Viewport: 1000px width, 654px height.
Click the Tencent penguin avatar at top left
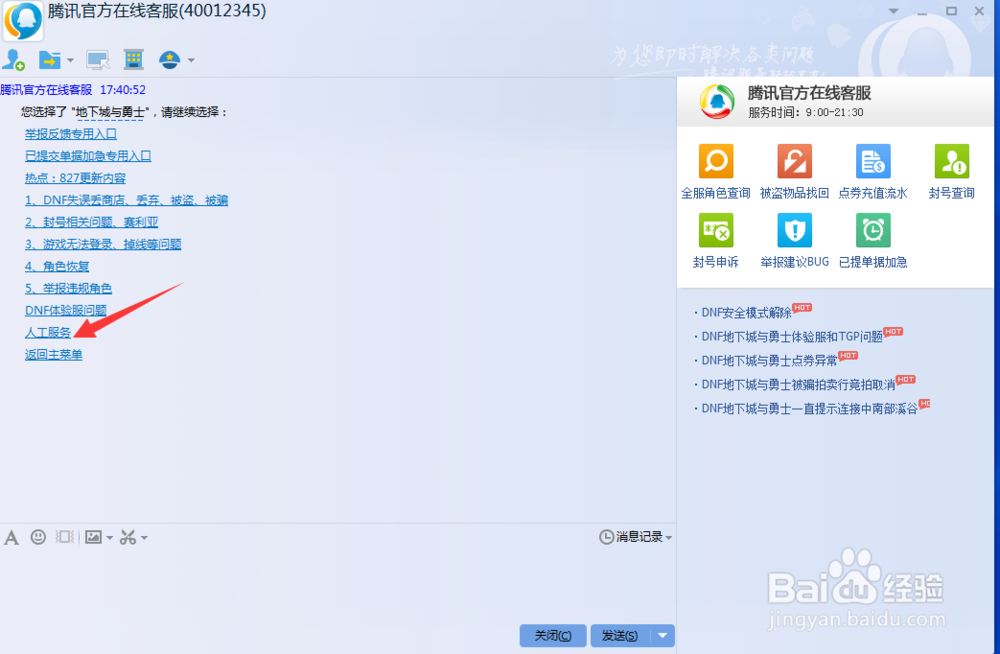(x=23, y=20)
